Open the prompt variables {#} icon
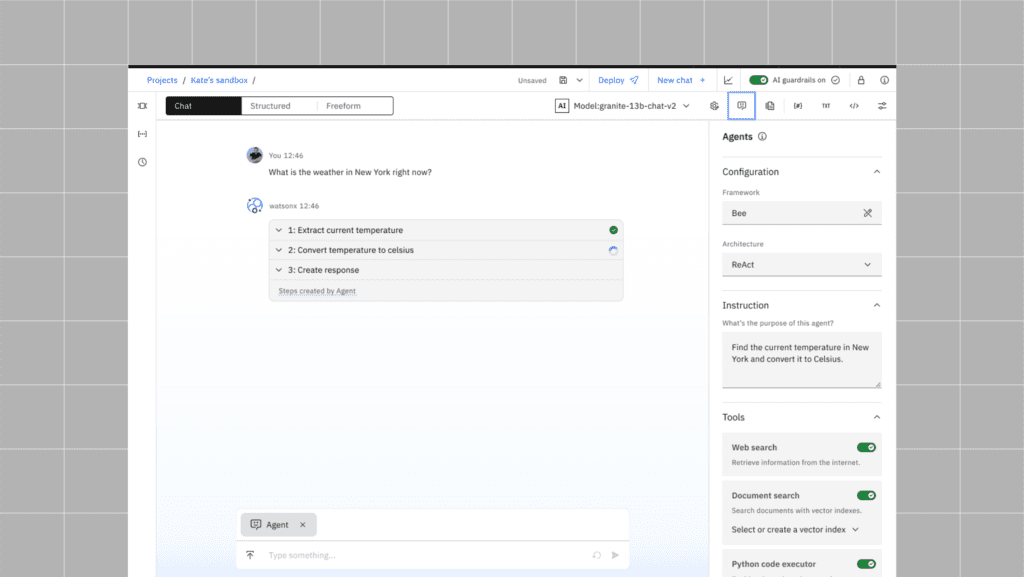The height and width of the screenshot is (577, 1024). [798, 106]
